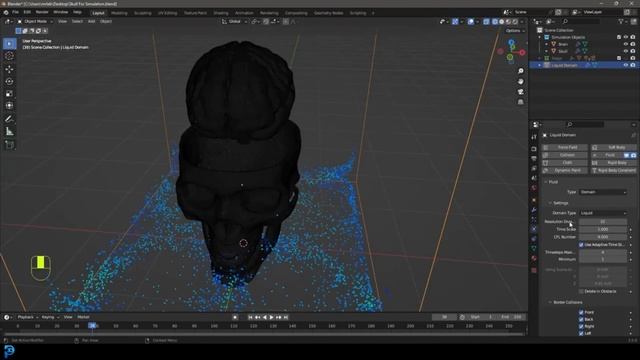
Task: Toggle visibility eye of Brain object
Action: pos(625,44)
